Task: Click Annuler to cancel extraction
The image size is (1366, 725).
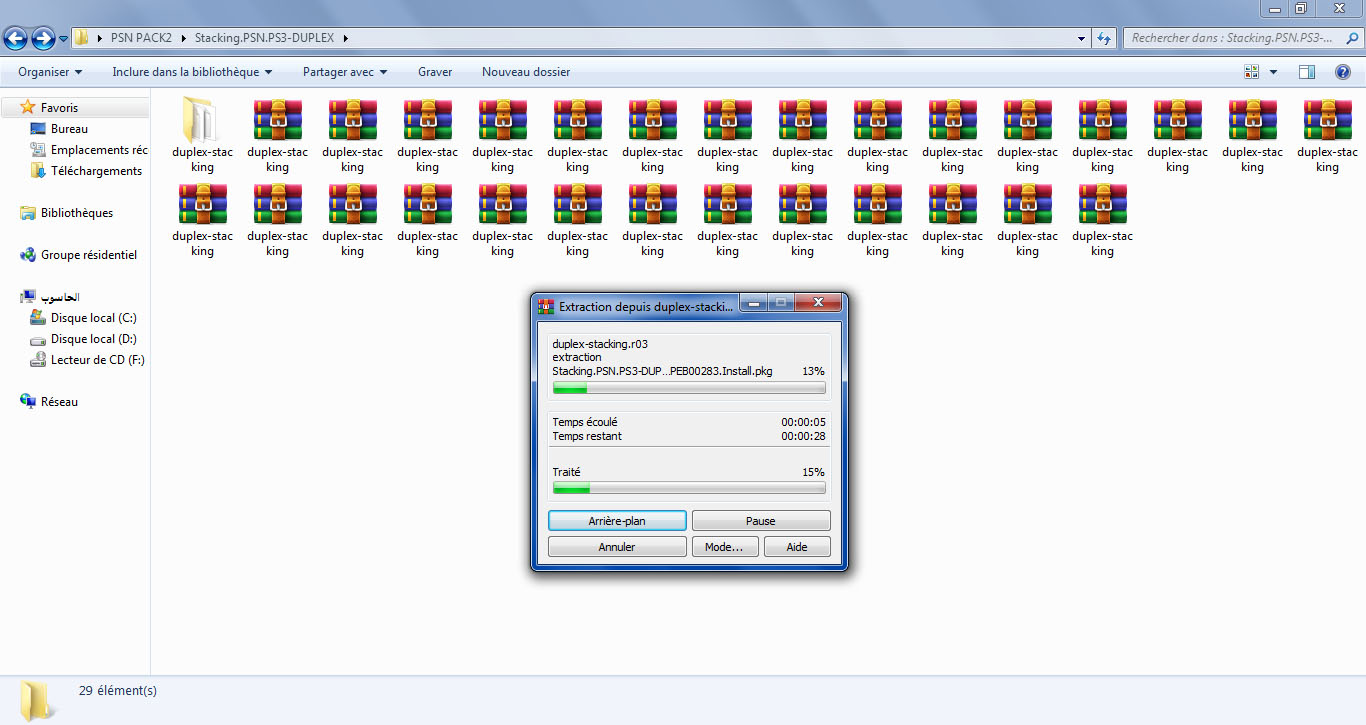Action: click(617, 547)
